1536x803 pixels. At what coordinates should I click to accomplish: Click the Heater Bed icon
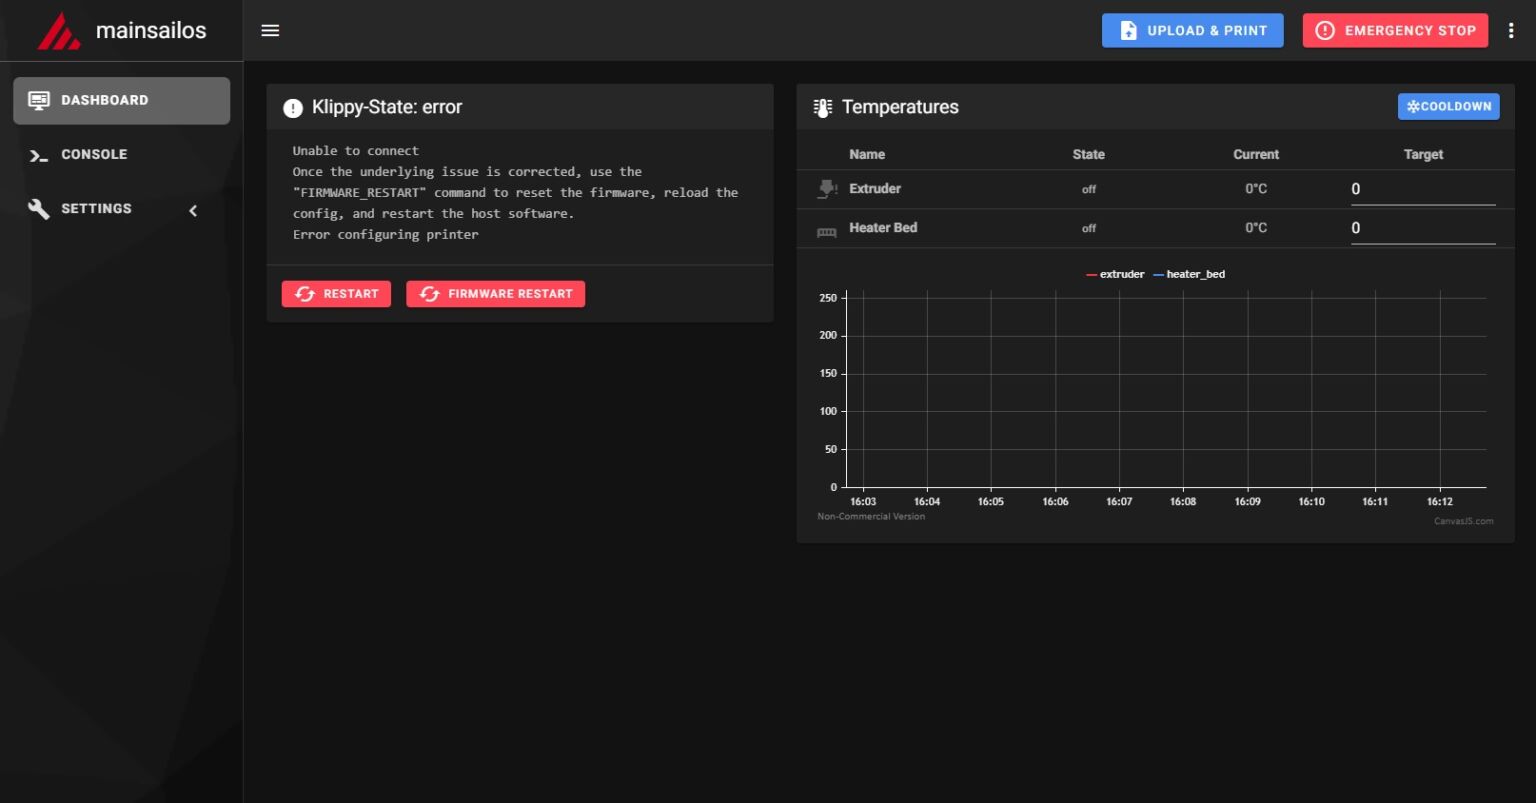827,227
